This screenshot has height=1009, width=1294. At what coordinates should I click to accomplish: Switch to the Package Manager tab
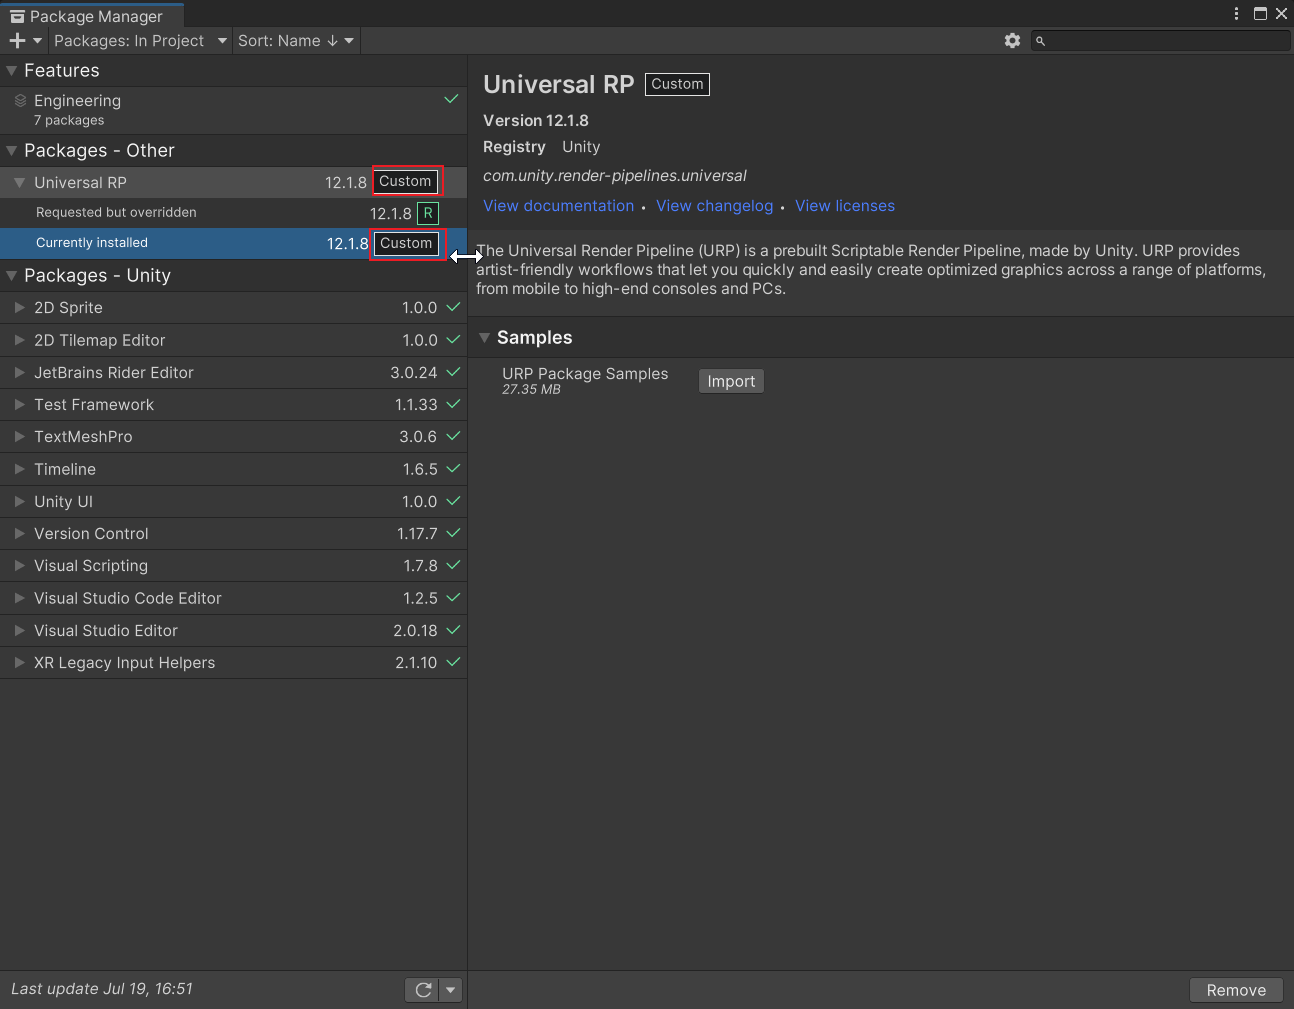[91, 15]
